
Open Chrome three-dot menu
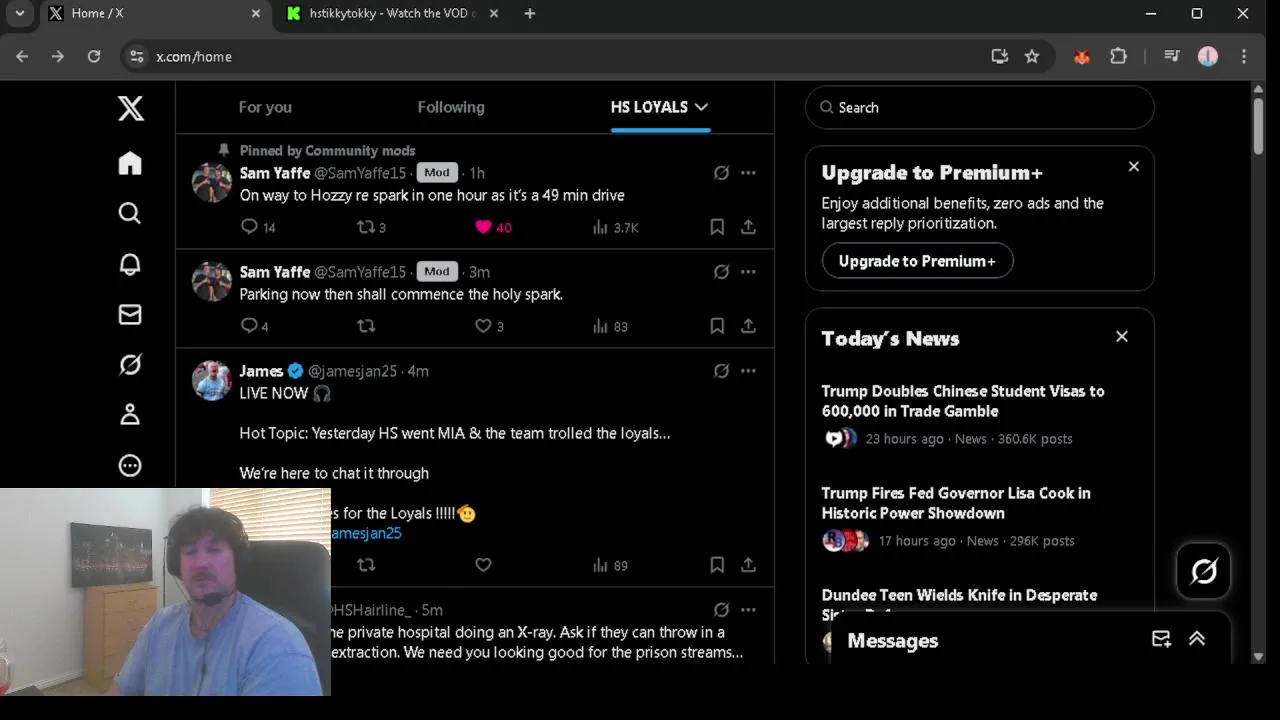click(x=1244, y=57)
